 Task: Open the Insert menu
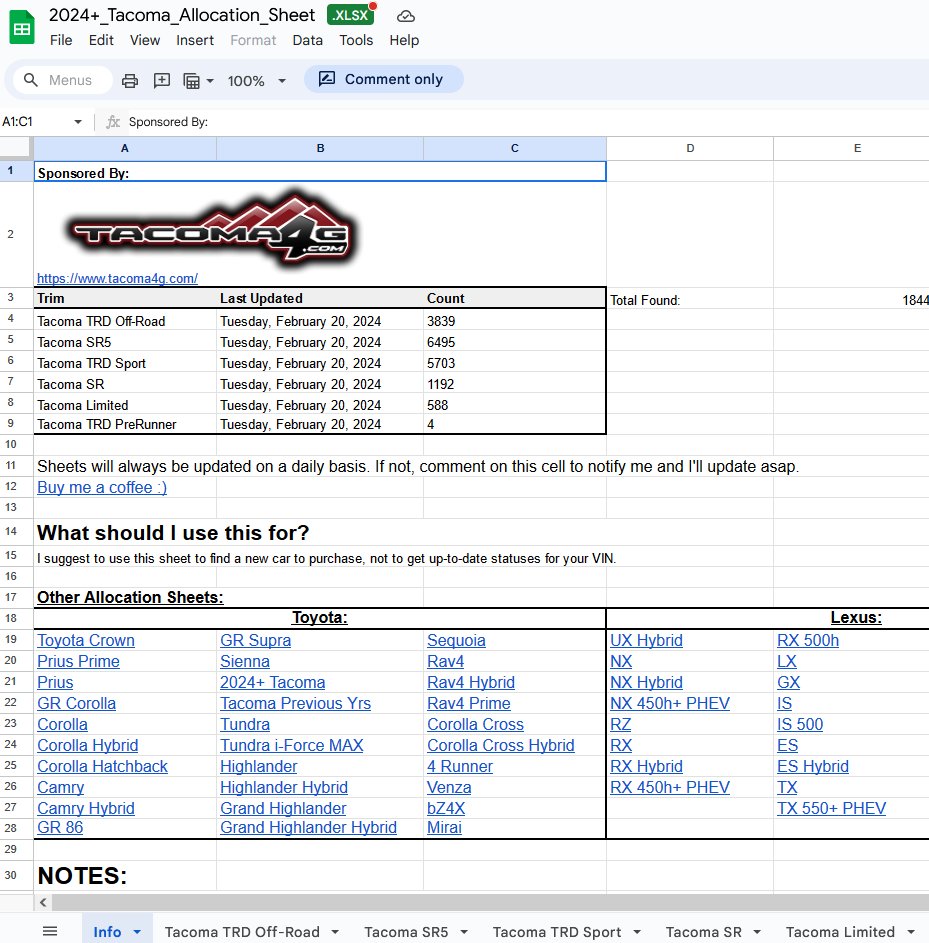coord(195,40)
